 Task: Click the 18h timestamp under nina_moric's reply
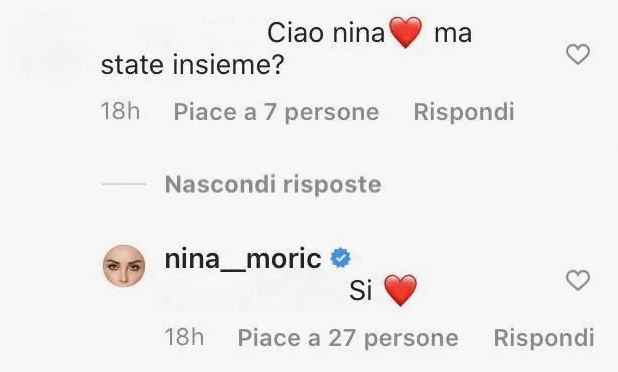(184, 337)
